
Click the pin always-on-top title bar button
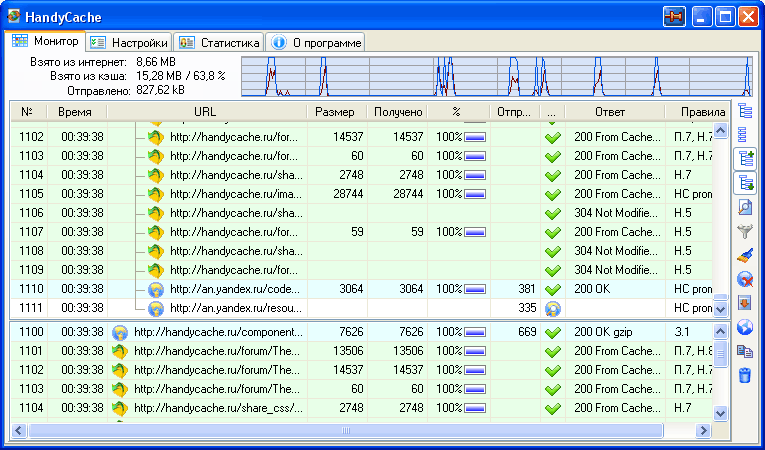click(x=675, y=18)
